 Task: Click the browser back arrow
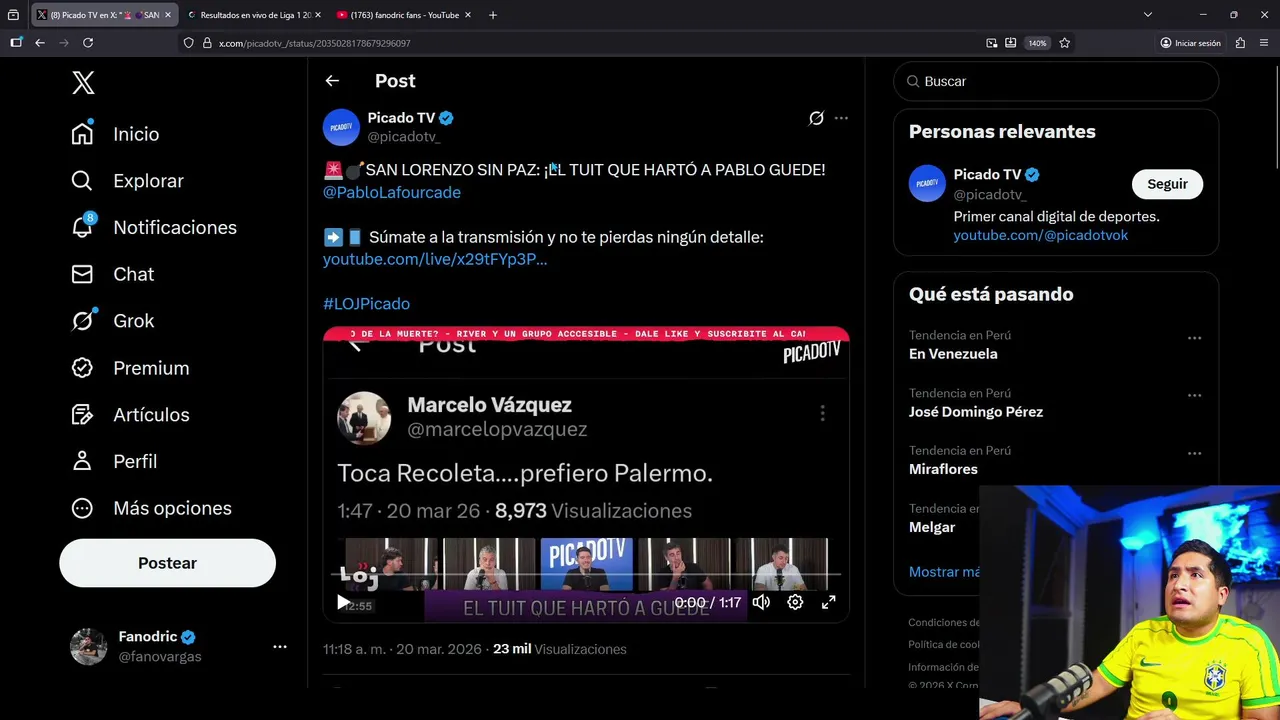click(x=40, y=43)
